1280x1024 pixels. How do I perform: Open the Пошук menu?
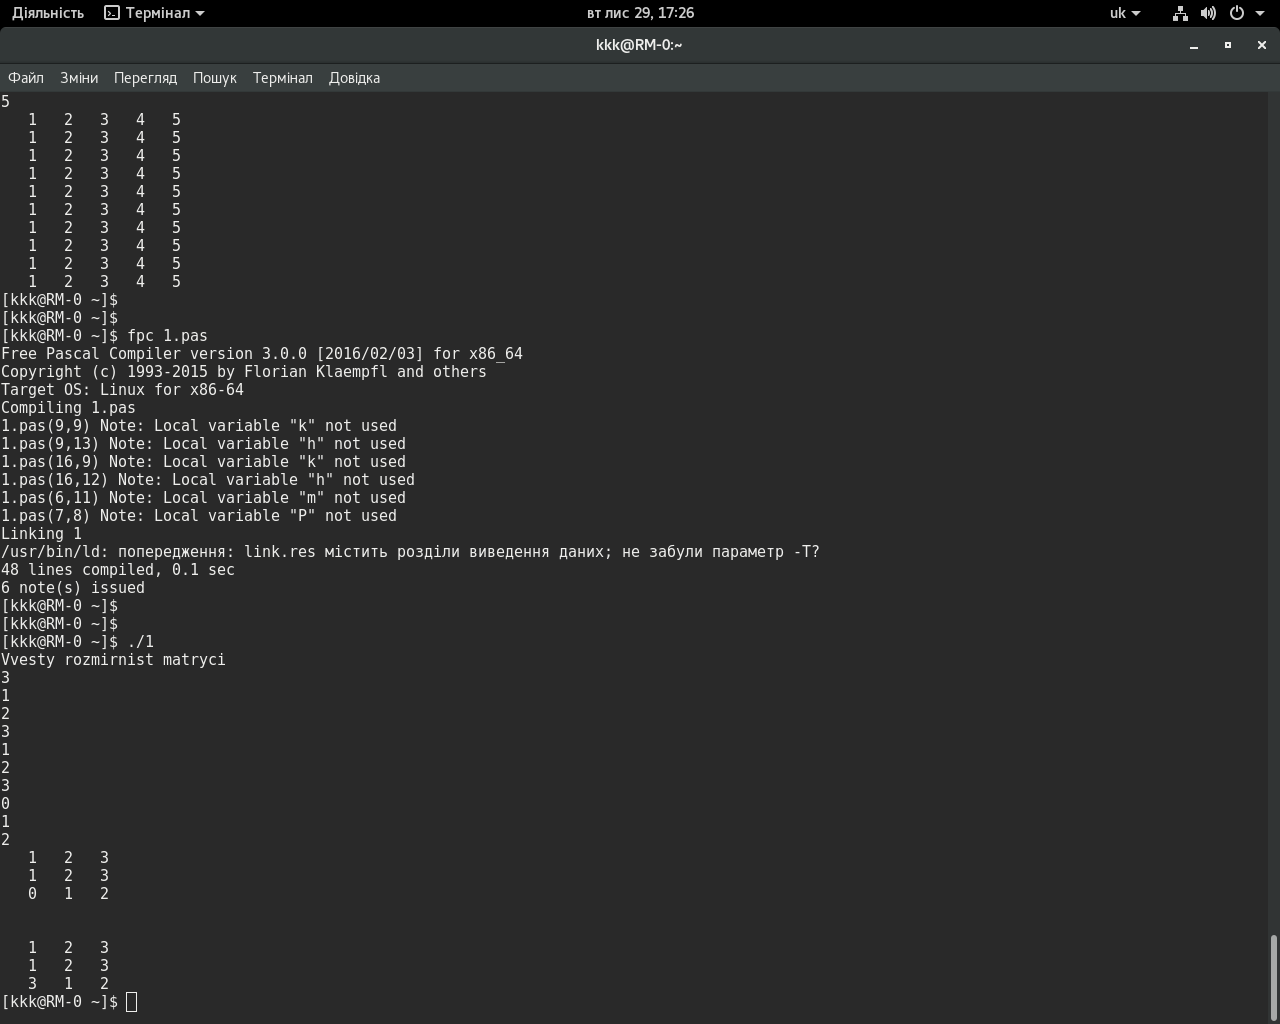point(214,78)
